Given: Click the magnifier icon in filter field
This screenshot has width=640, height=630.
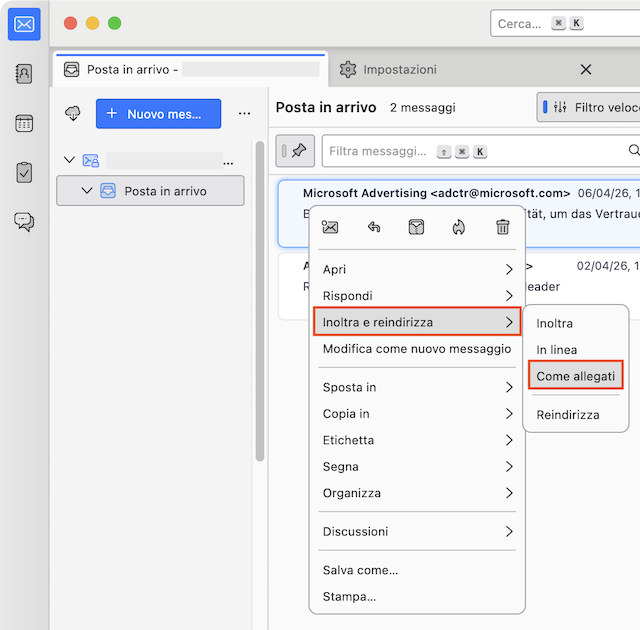Looking at the screenshot, I should click(634, 150).
